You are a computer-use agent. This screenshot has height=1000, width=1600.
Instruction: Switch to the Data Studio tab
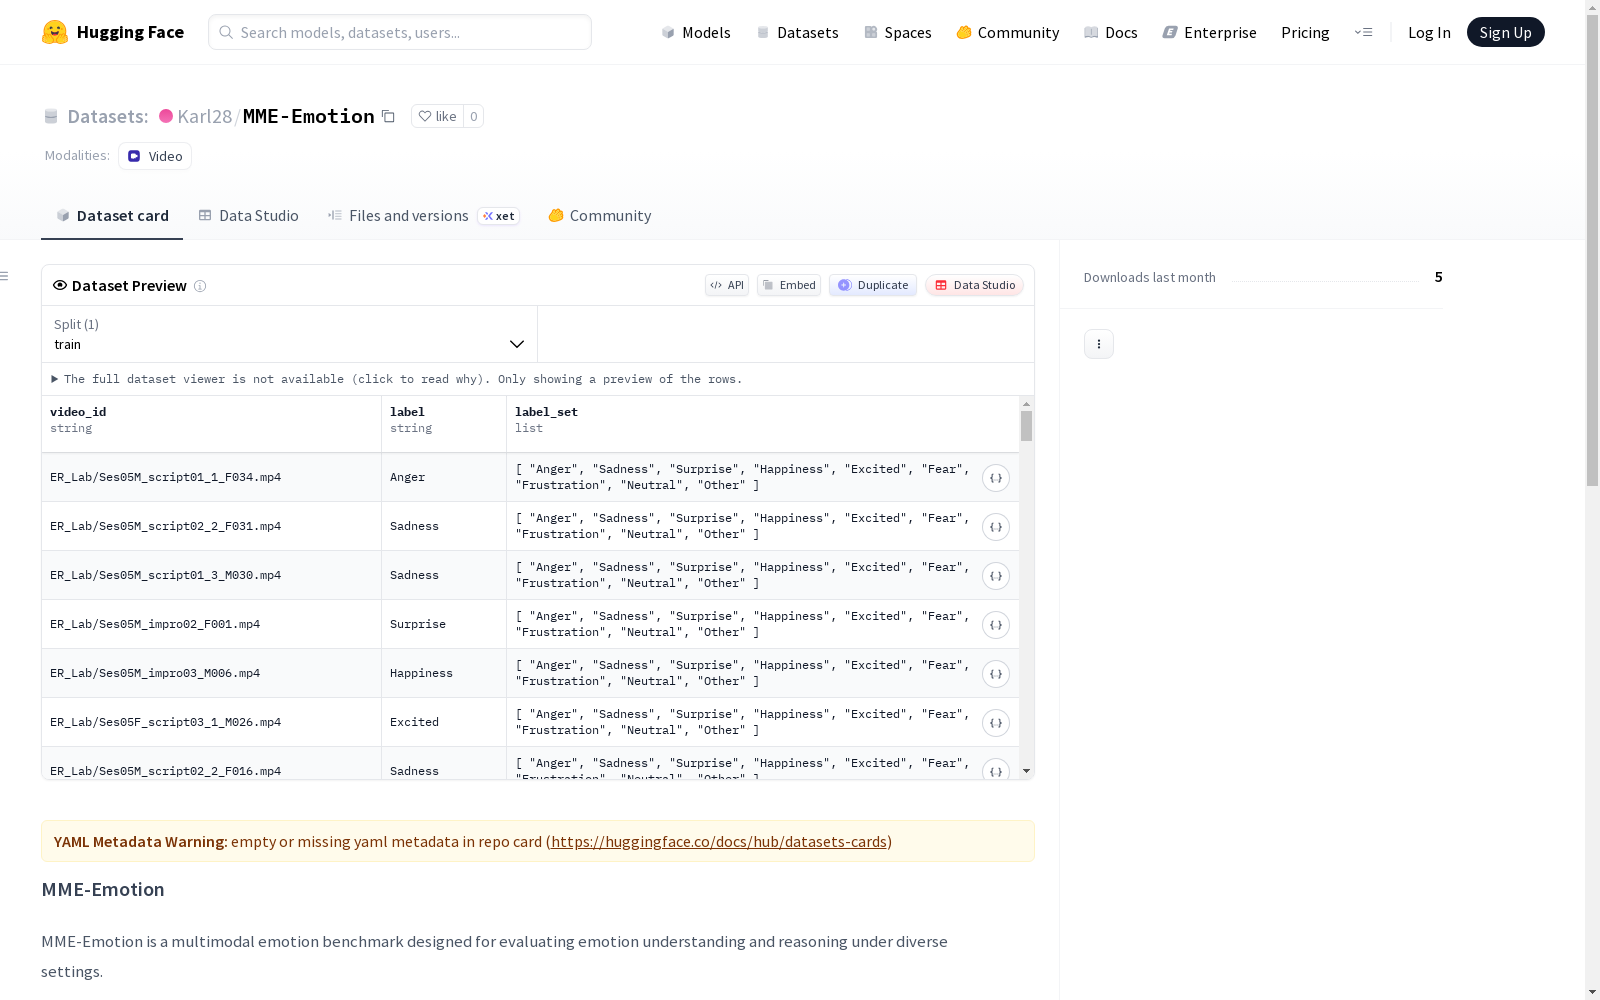248,215
